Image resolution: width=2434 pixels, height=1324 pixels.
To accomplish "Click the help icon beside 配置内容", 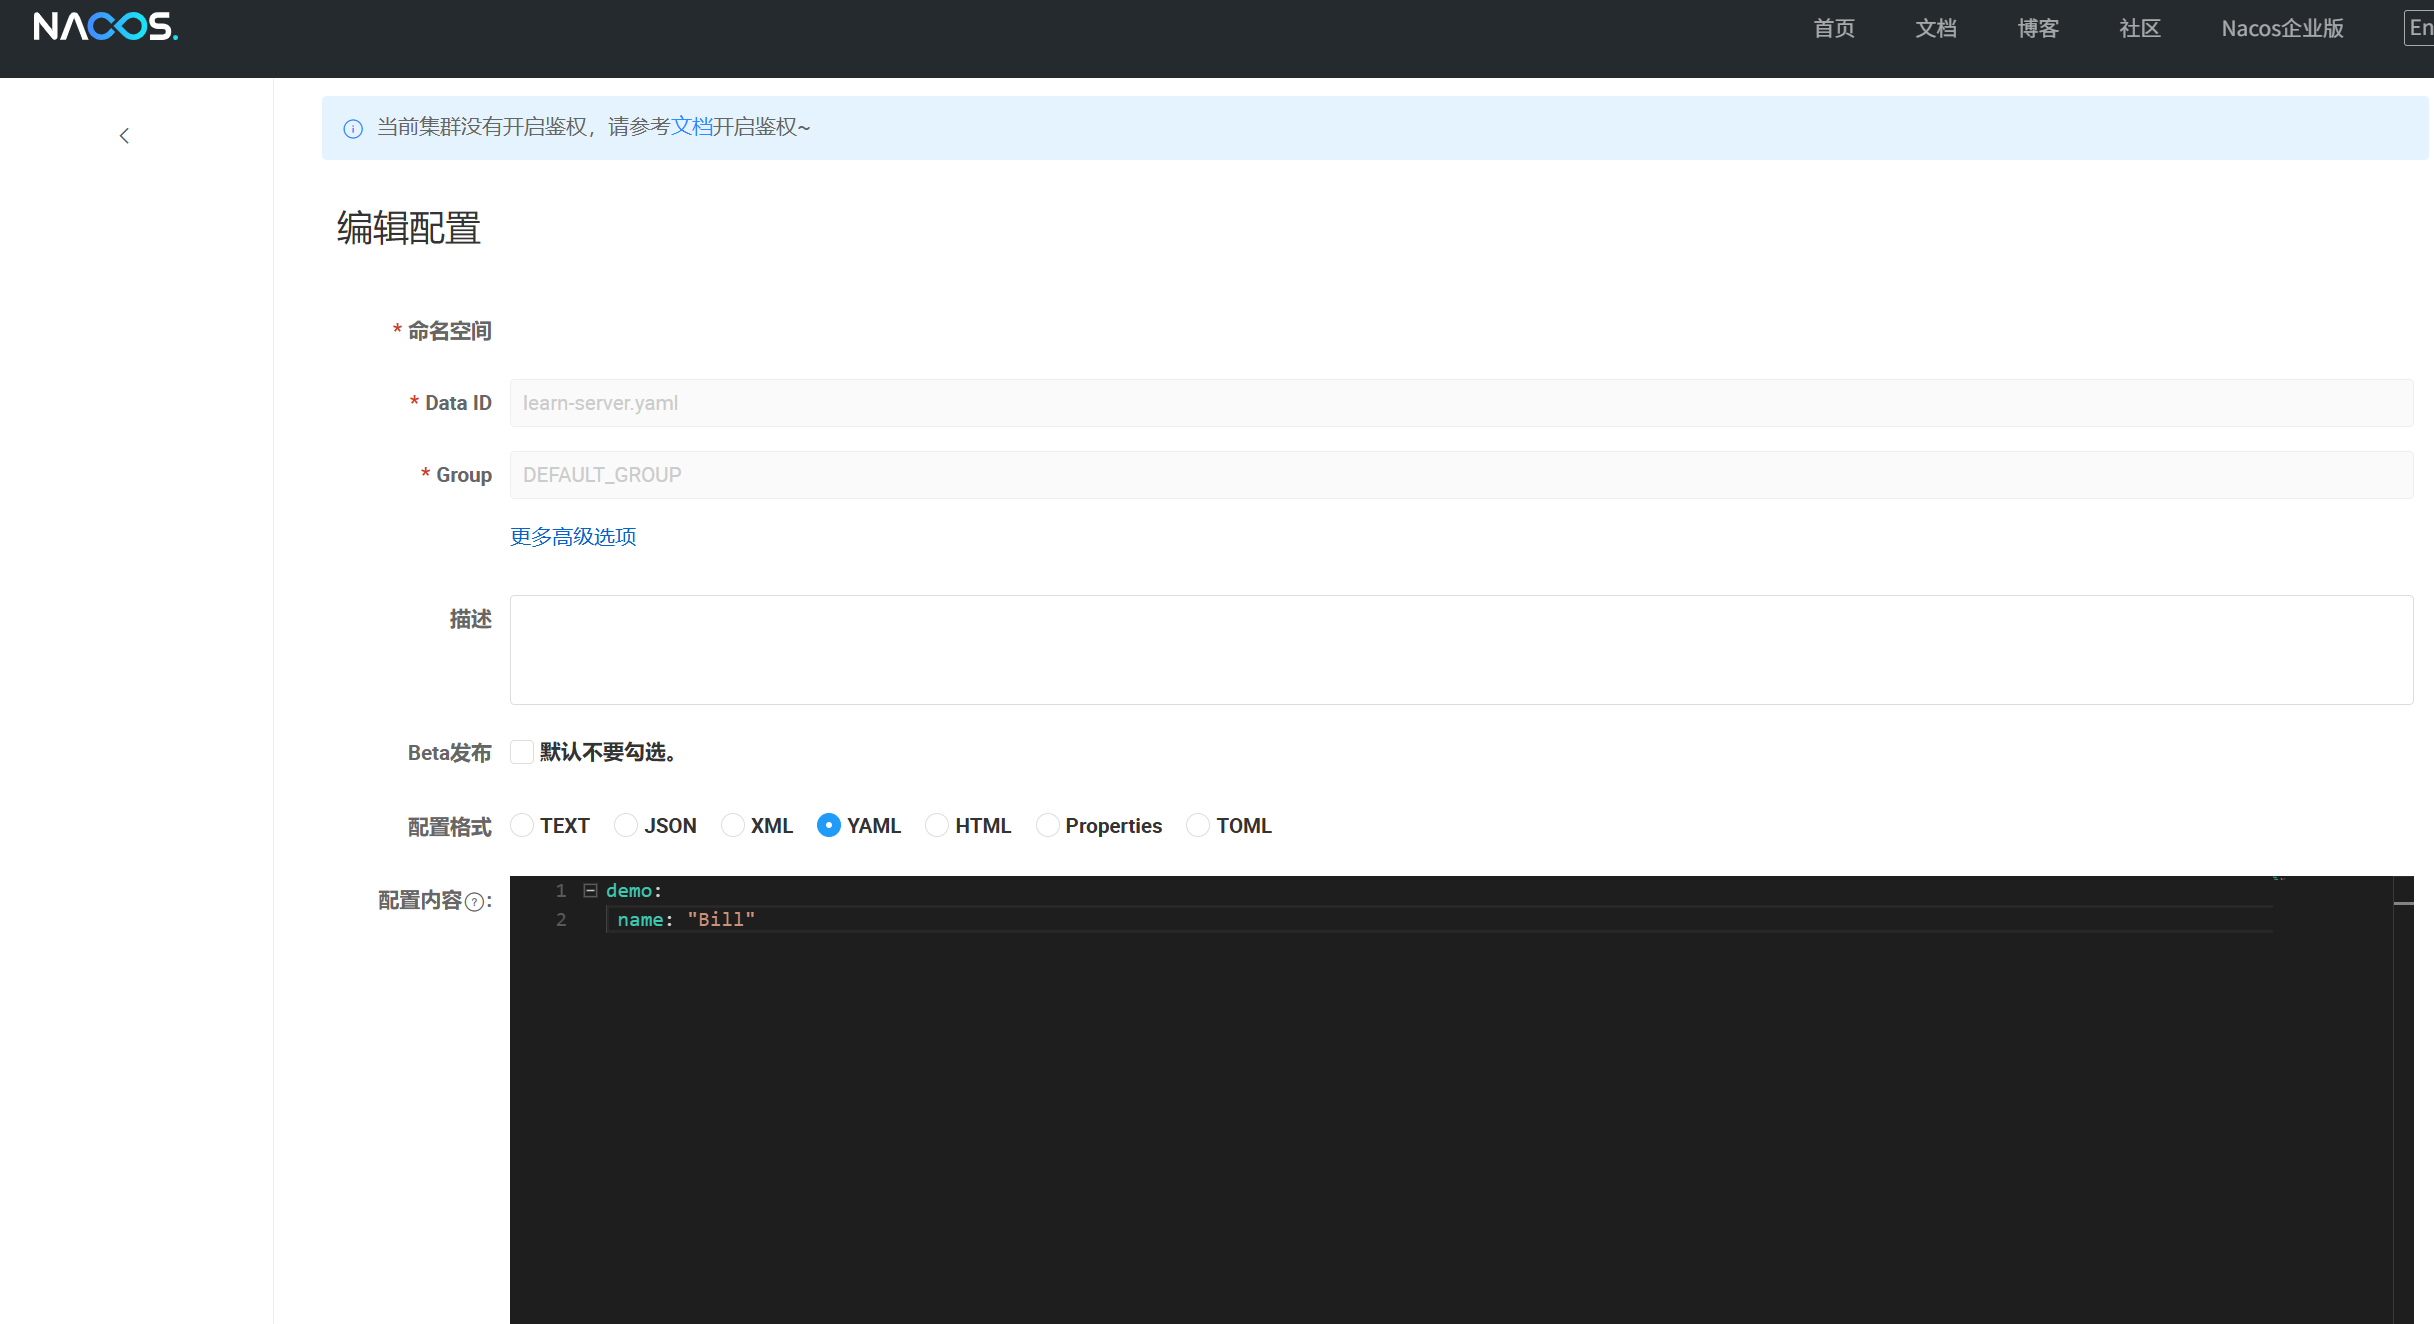I will 475,902.
